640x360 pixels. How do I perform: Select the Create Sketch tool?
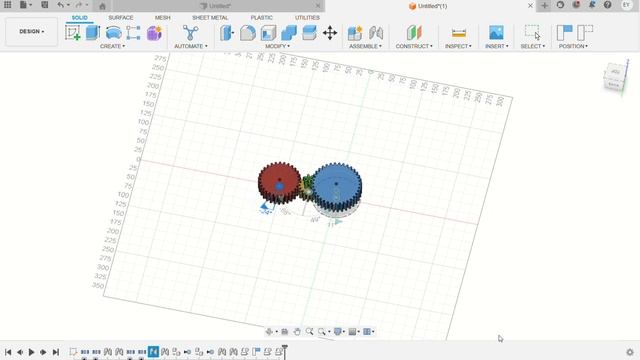pos(73,33)
